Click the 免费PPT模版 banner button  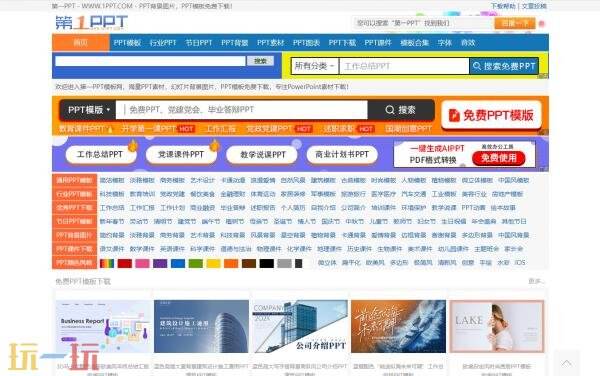click(x=491, y=115)
